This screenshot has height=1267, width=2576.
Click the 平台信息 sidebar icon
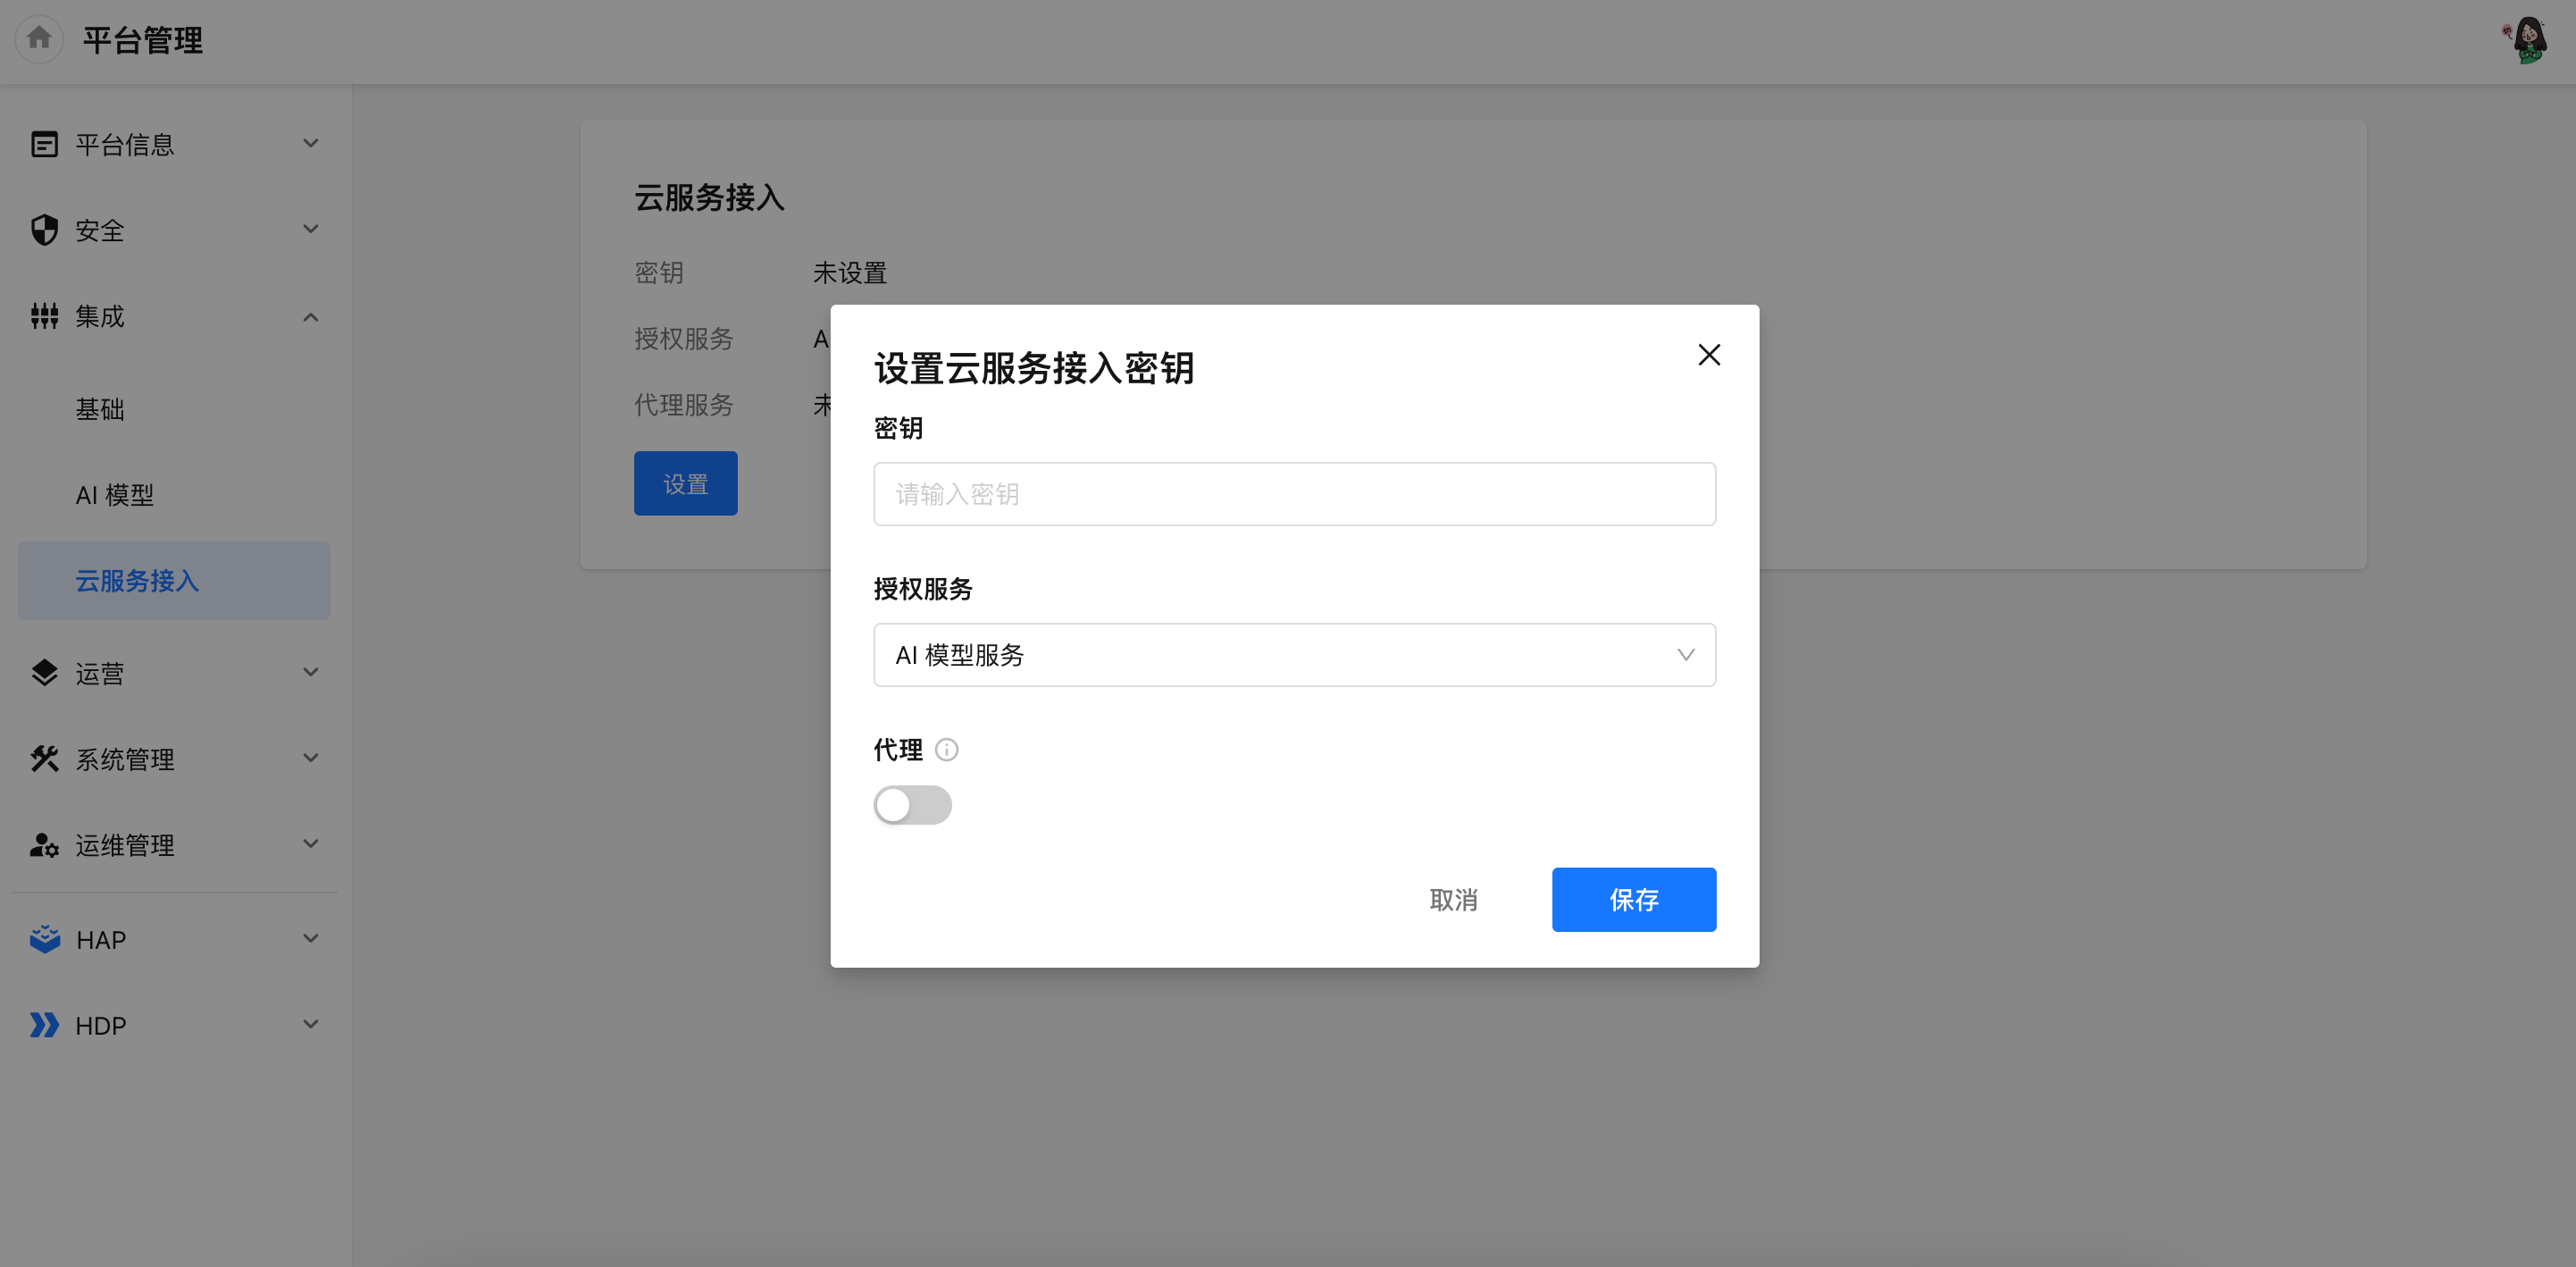(x=44, y=144)
